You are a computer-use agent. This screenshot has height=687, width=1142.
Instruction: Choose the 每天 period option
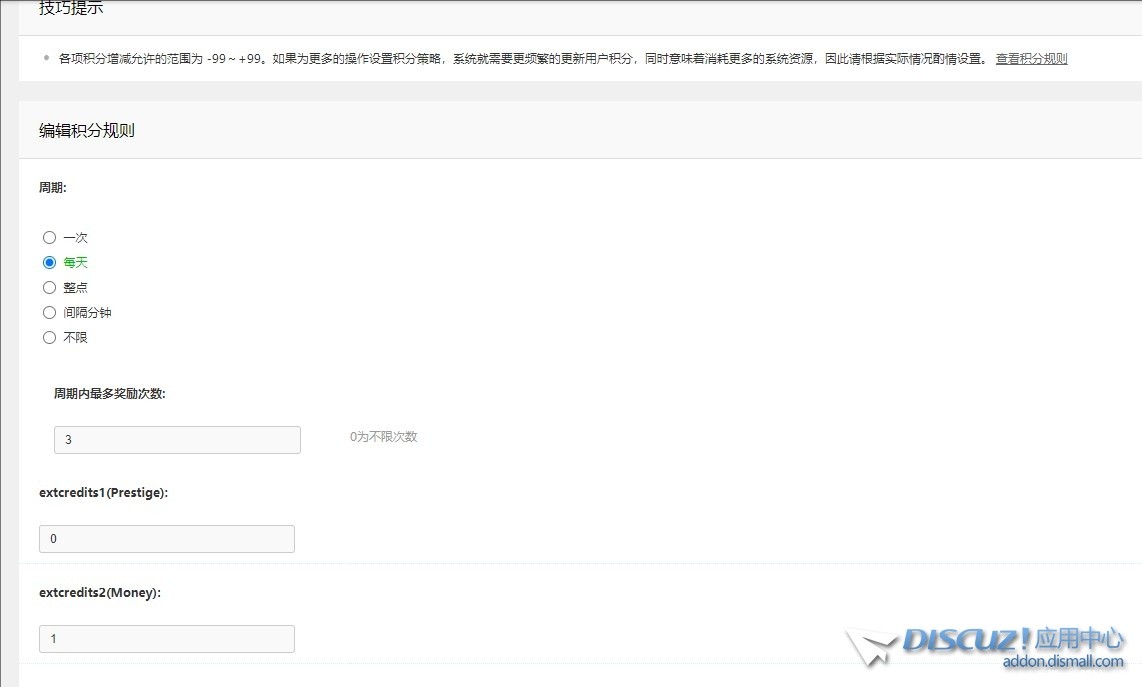tap(49, 263)
